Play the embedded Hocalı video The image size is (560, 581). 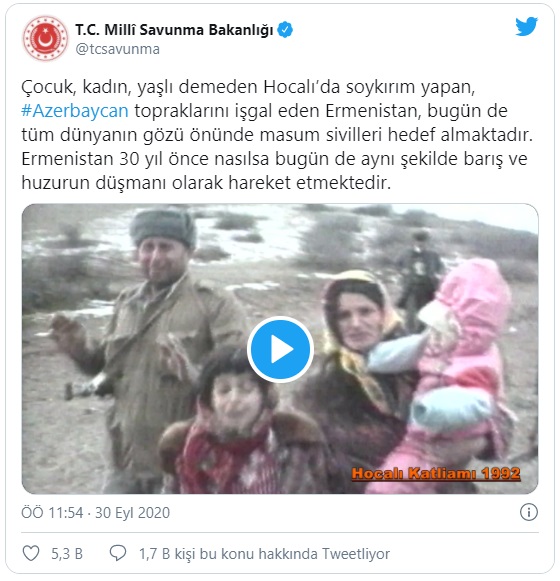pyautogui.click(x=280, y=349)
